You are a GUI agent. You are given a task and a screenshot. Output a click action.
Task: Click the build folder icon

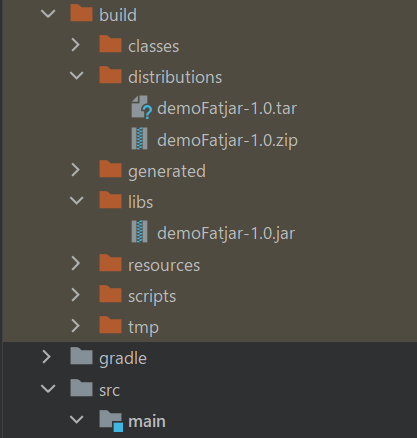click(x=81, y=13)
